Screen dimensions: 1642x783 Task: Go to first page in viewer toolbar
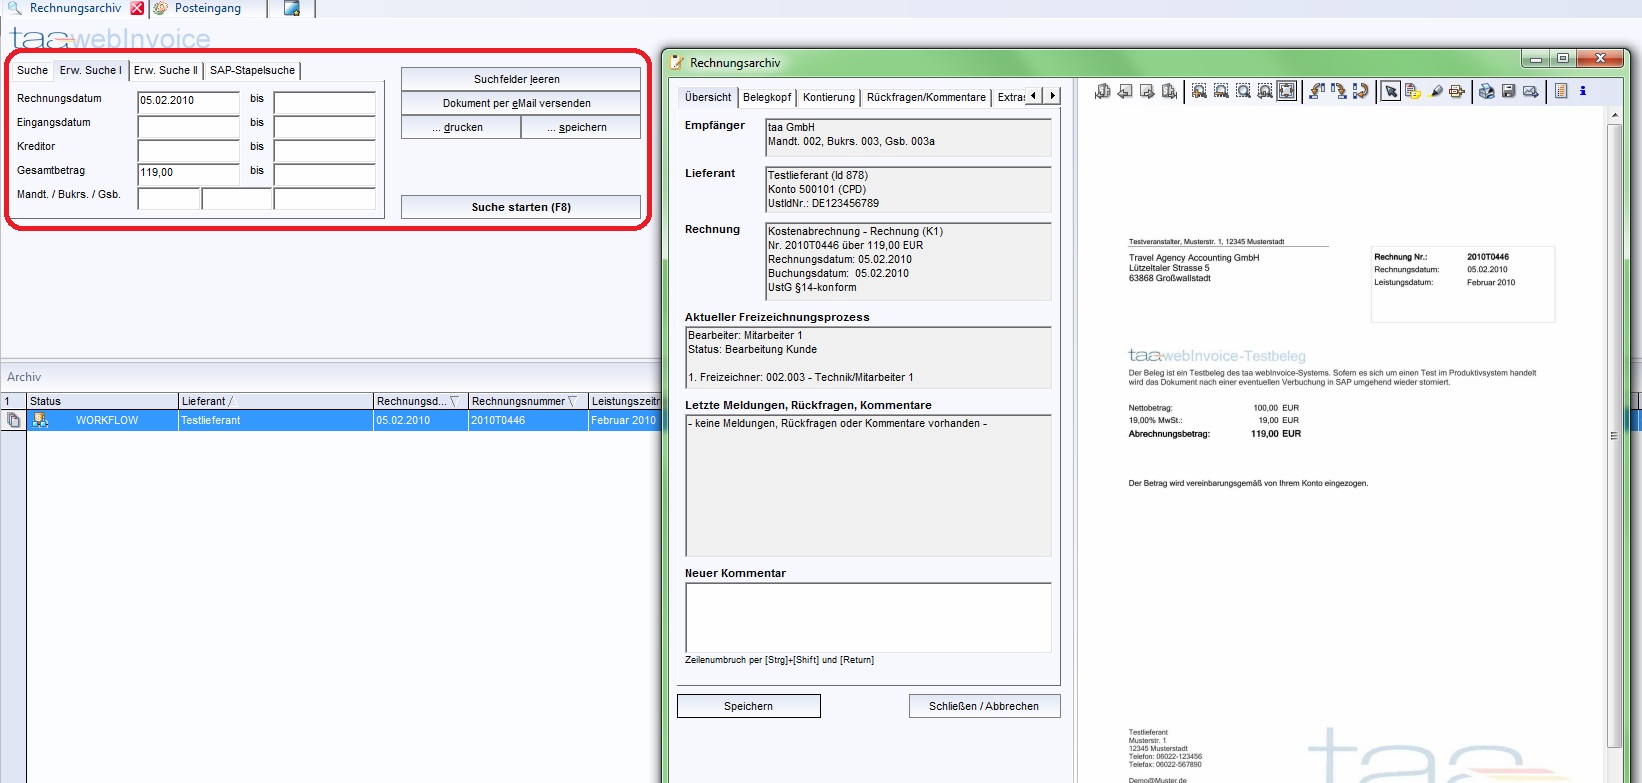click(x=1102, y=91)
